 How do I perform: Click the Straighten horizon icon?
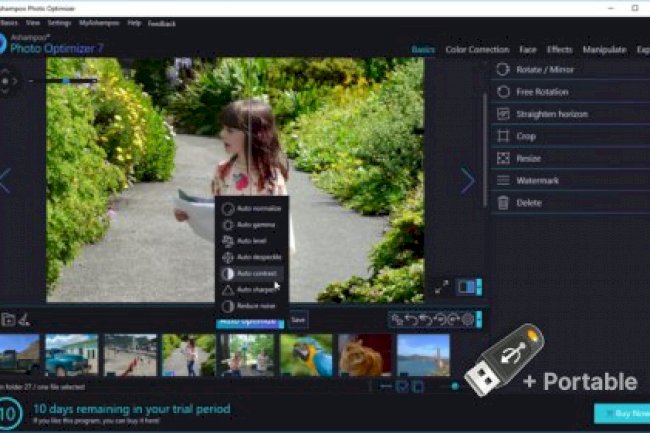(502, 114)
